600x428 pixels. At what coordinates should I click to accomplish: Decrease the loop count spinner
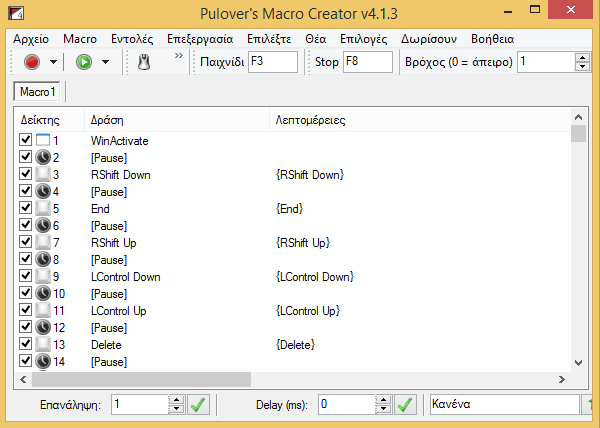pos(582,67)
